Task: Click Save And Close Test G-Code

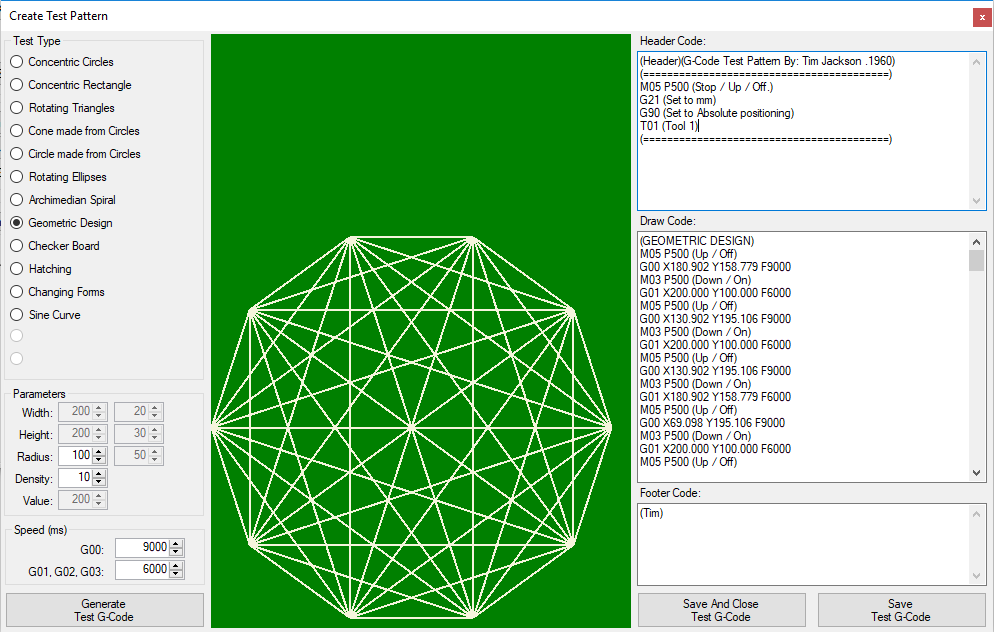Action: pos(721,610)
